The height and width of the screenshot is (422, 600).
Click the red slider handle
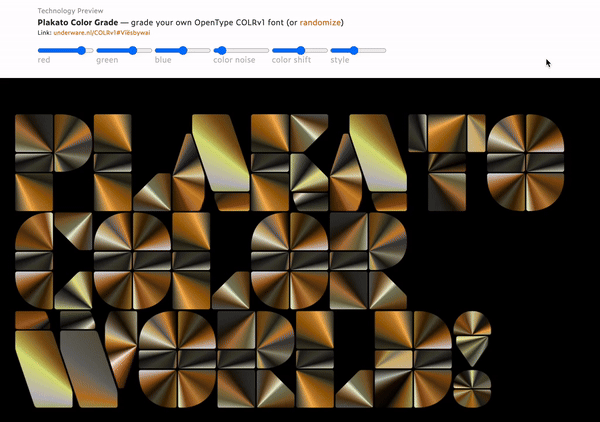[80, 50]
